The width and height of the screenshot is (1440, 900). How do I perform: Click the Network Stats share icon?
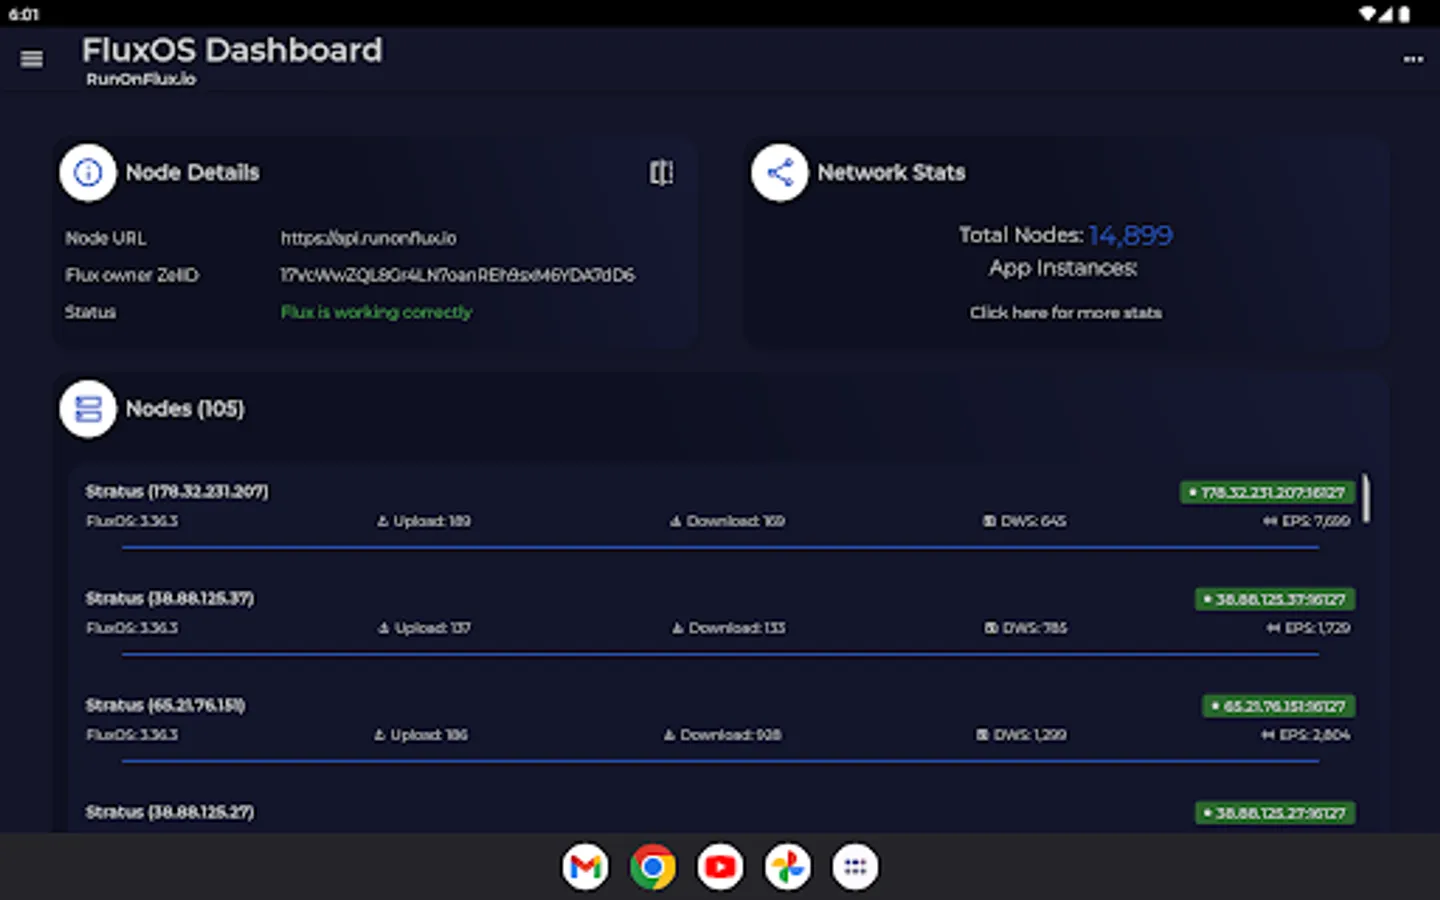pyautogui.click(x=780, y=173)
